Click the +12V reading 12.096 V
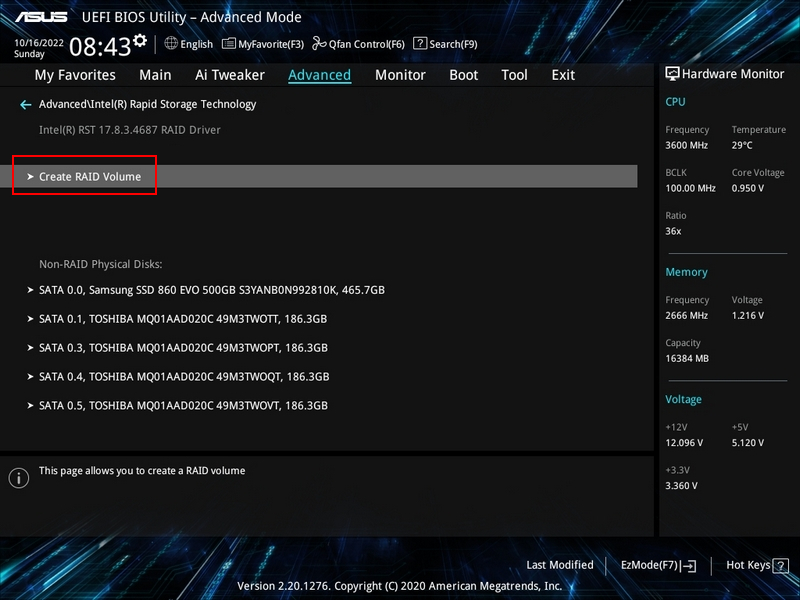The image size is (800, 600). [684, 442]
